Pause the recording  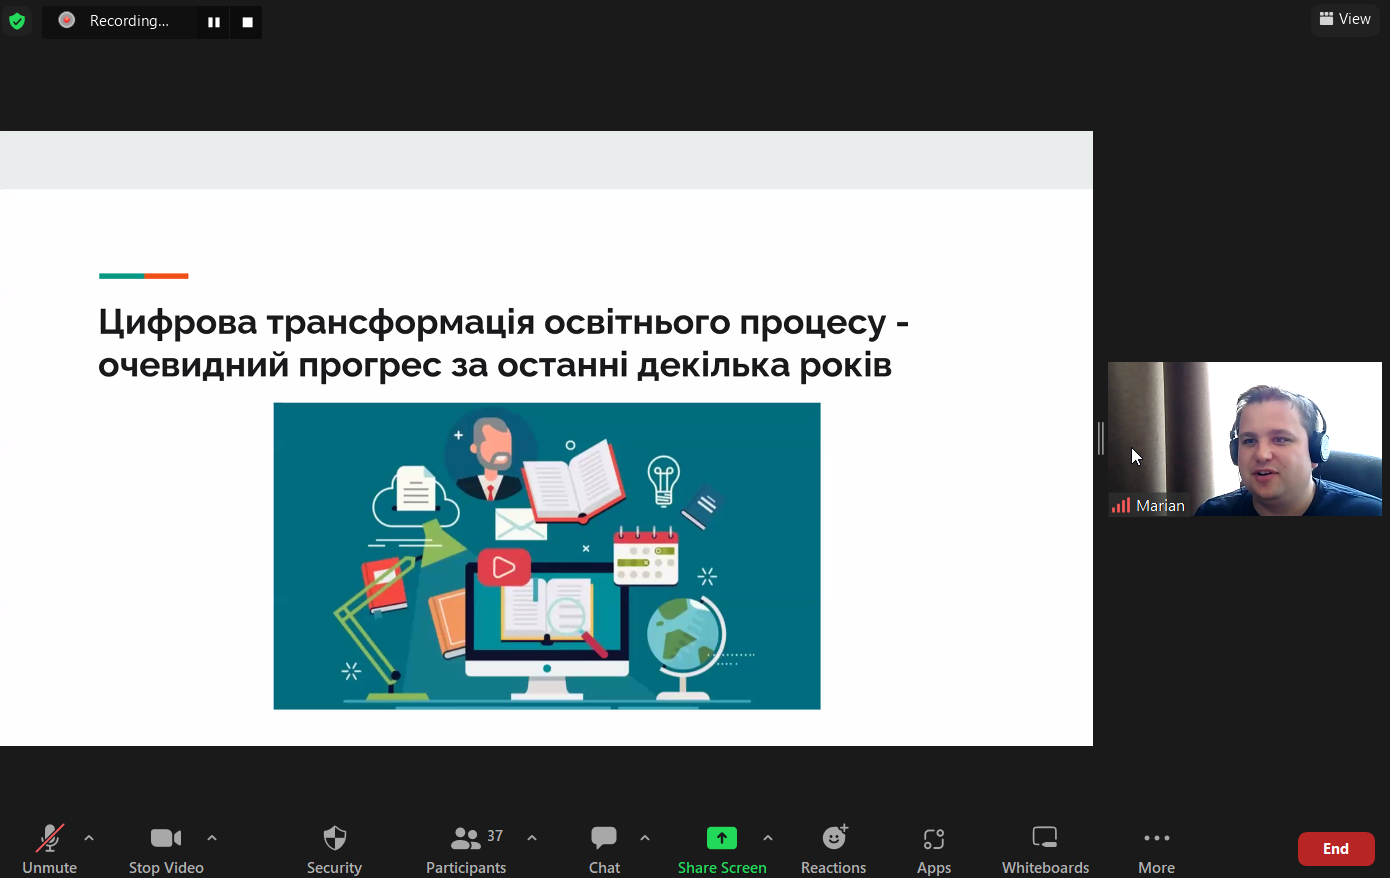click(x=214, y=22)
